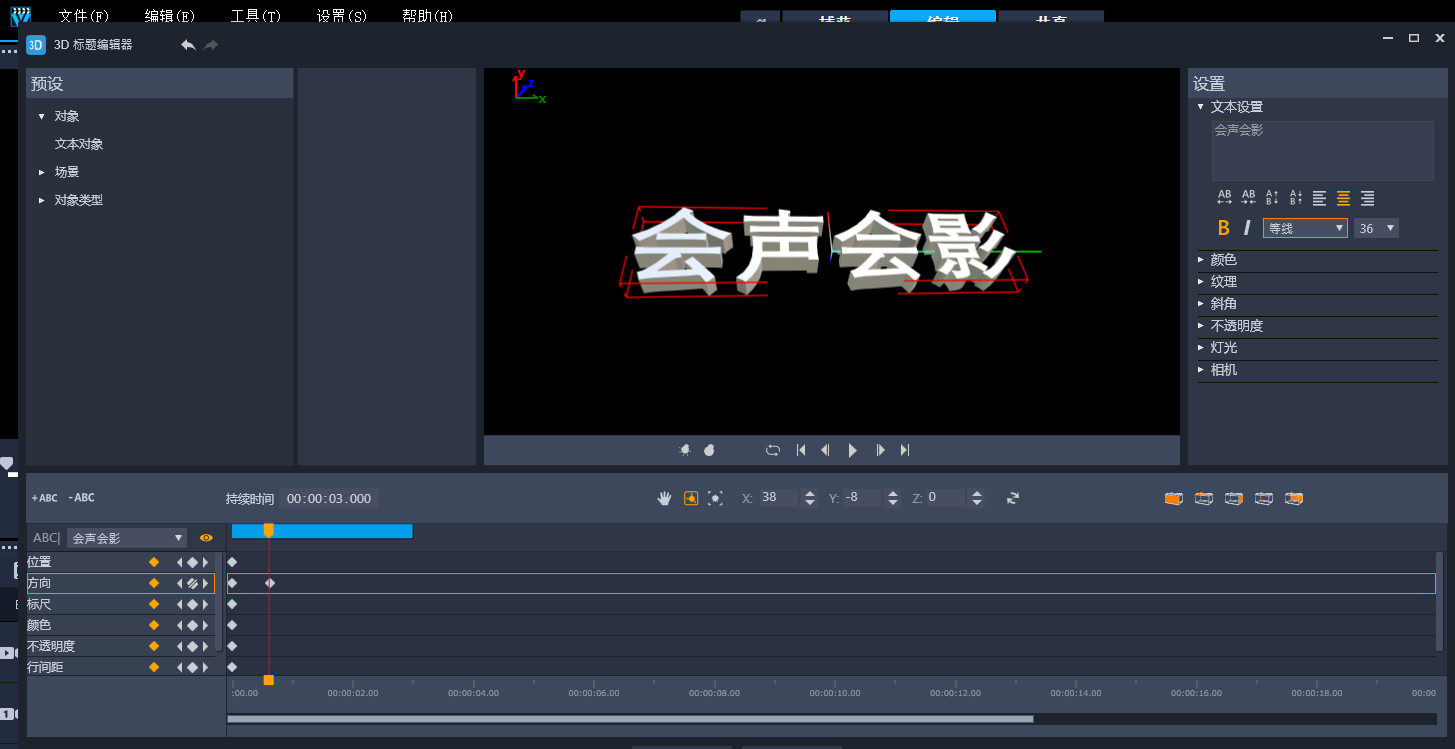Go to next keyframe in 位置 row

point(206,562)
